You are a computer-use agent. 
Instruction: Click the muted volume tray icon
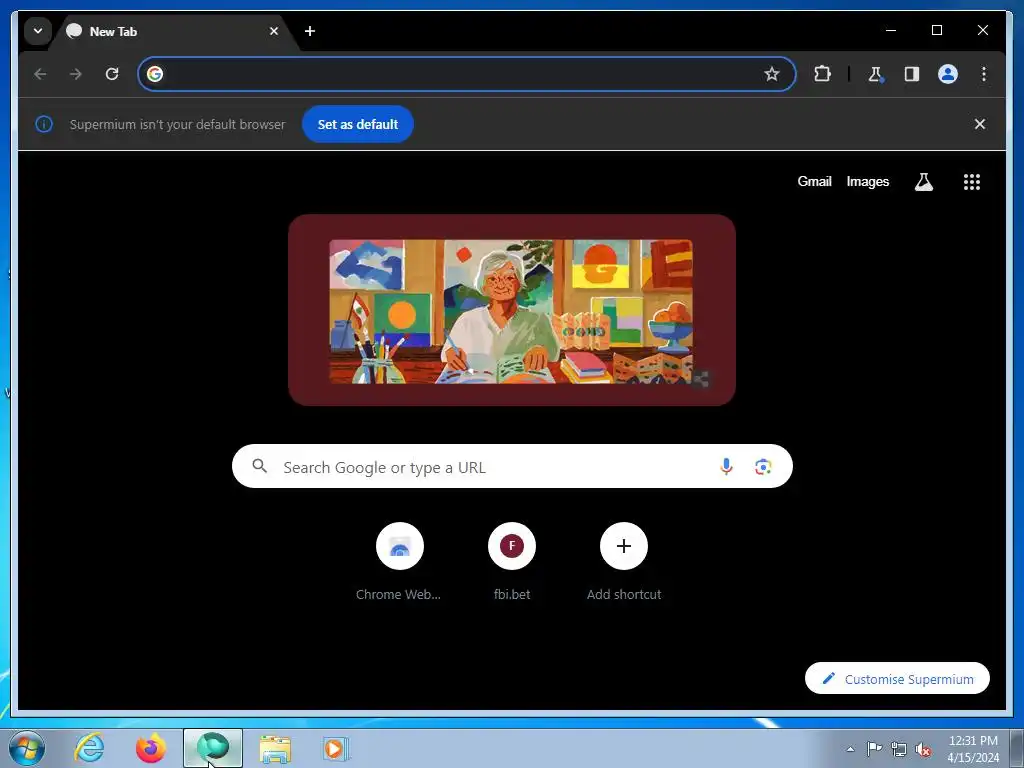[x=923, y=749]
